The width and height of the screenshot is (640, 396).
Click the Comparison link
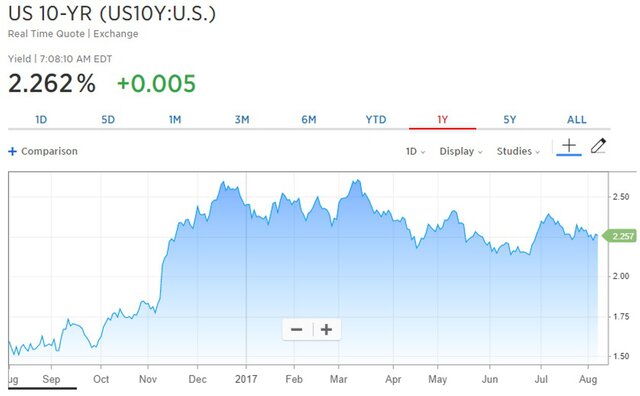pos(49,151)
